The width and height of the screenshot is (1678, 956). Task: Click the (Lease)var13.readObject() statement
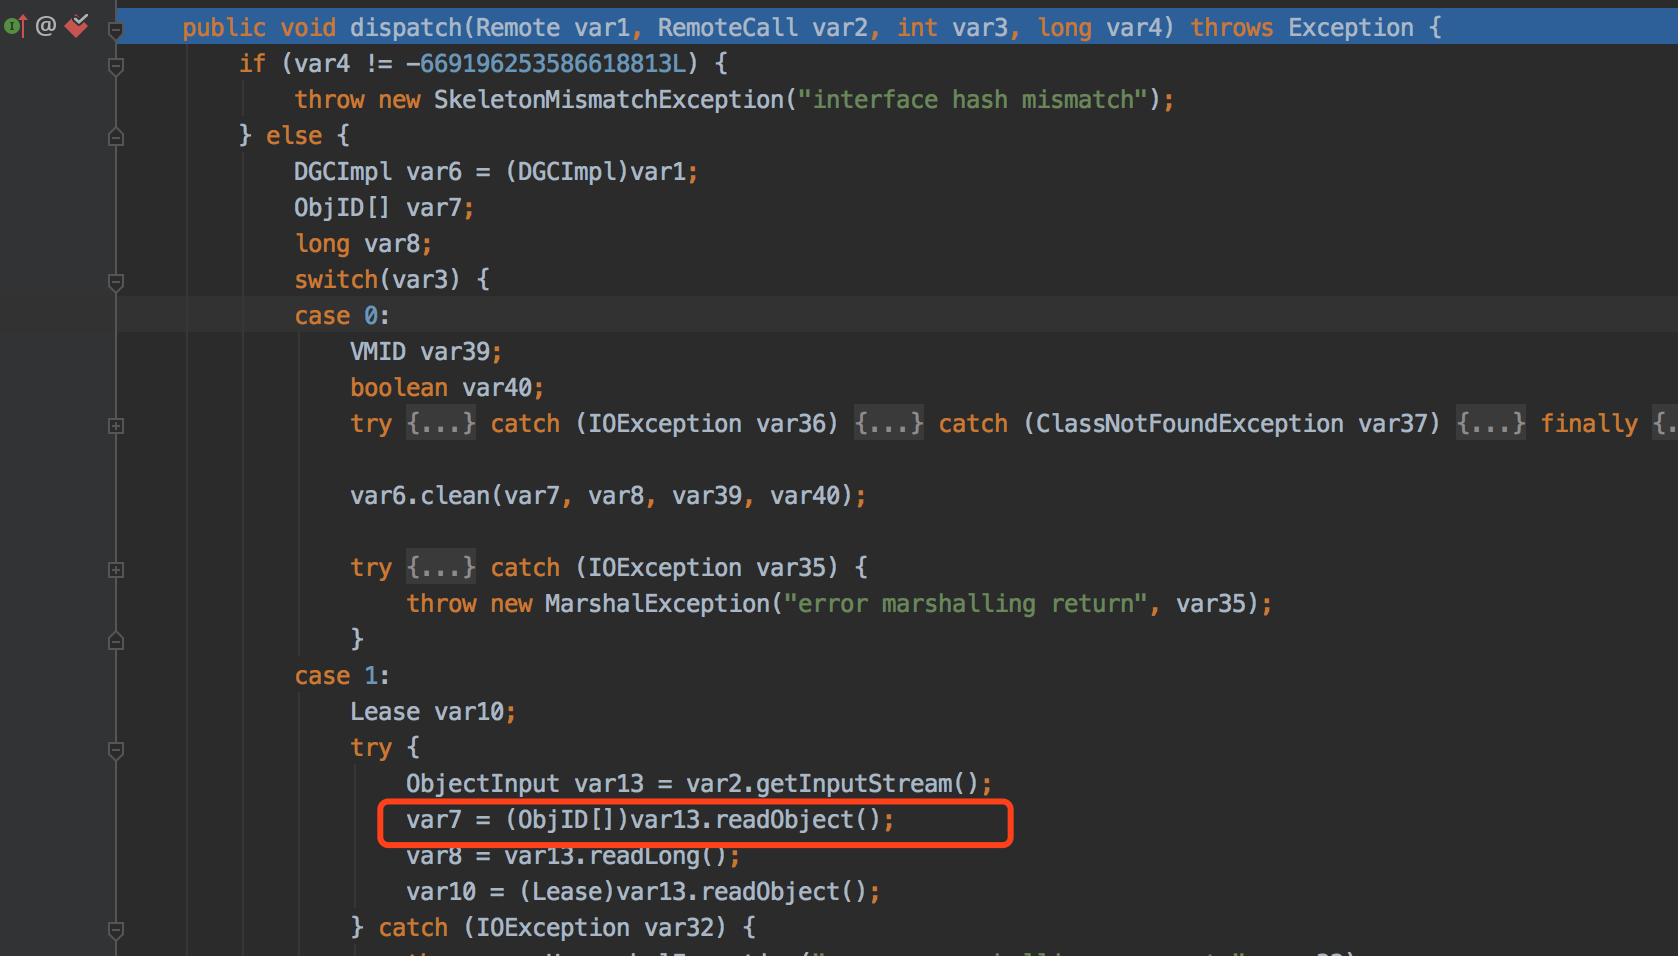(x=699, y=891)
